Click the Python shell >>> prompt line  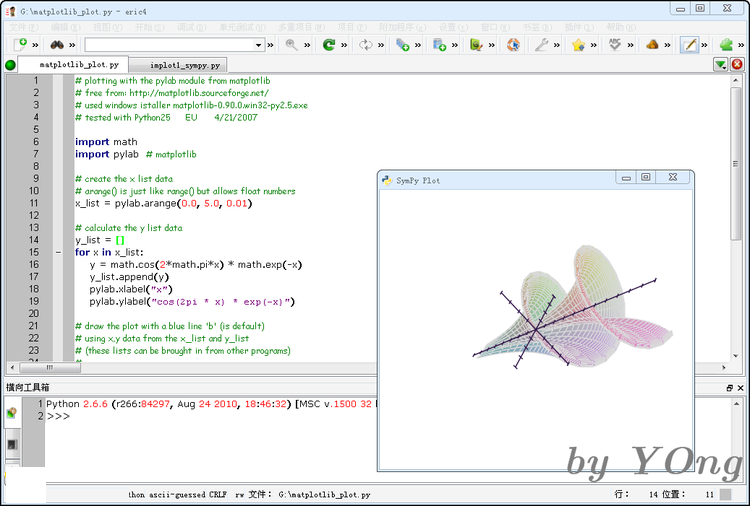[58, 416]
